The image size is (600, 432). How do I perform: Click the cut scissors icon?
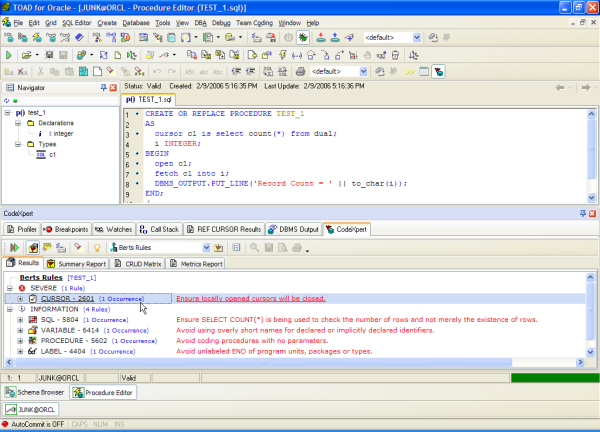[41, 72]
